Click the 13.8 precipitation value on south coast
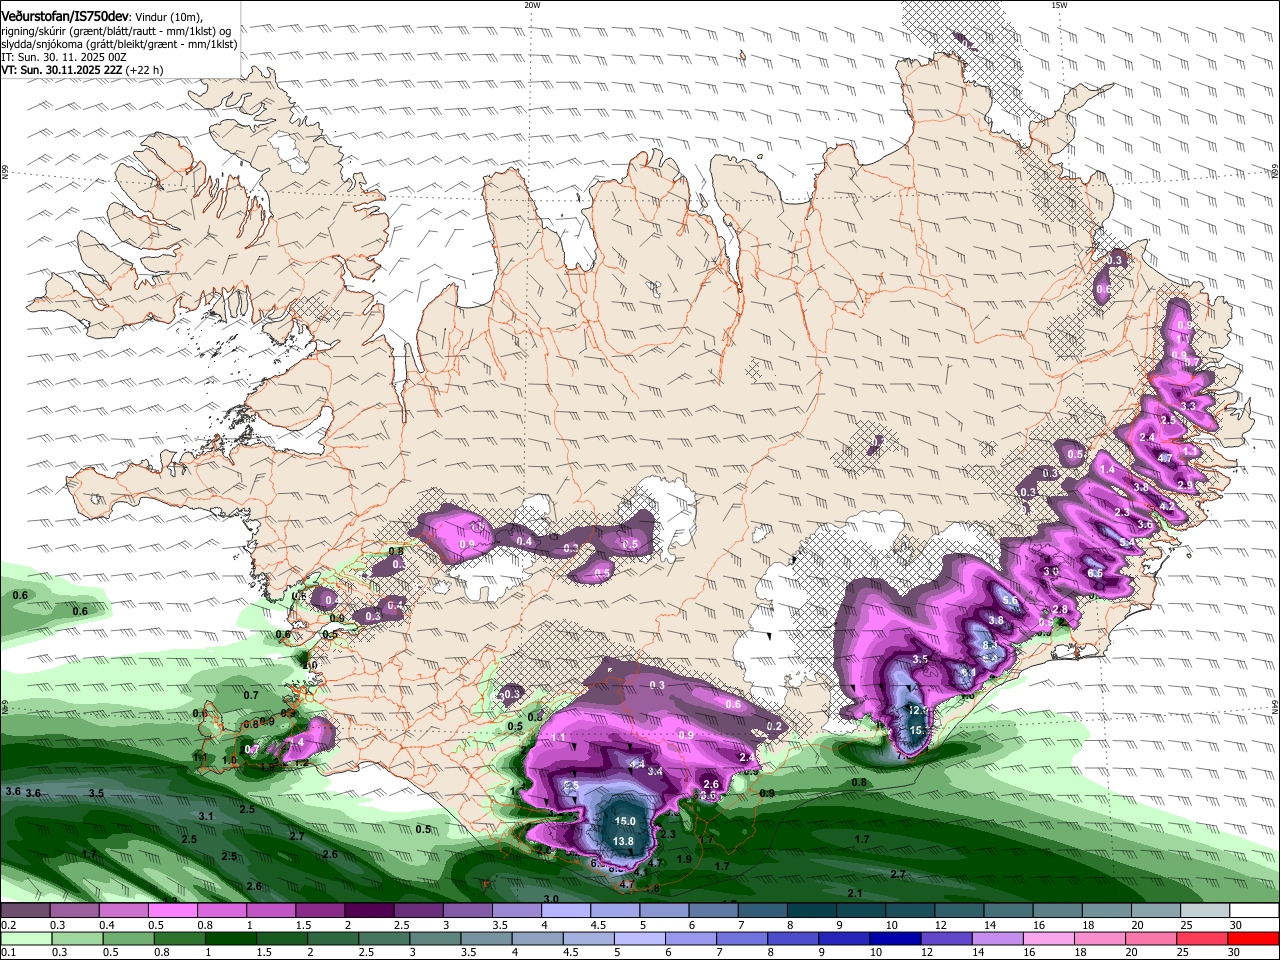This screenshot has width=1280, height=960. pos(623,841)
